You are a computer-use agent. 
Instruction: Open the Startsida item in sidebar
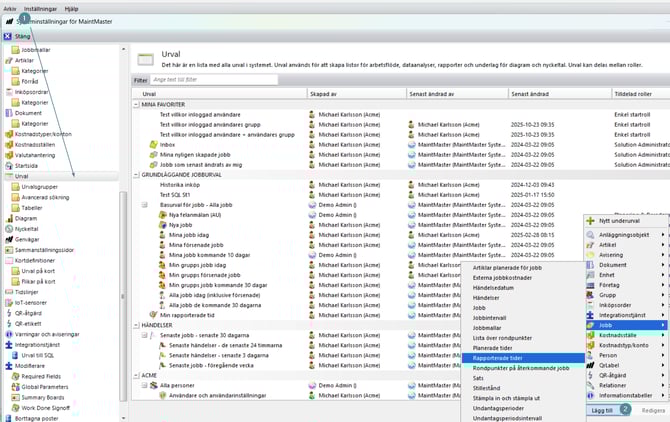[28, 166]
